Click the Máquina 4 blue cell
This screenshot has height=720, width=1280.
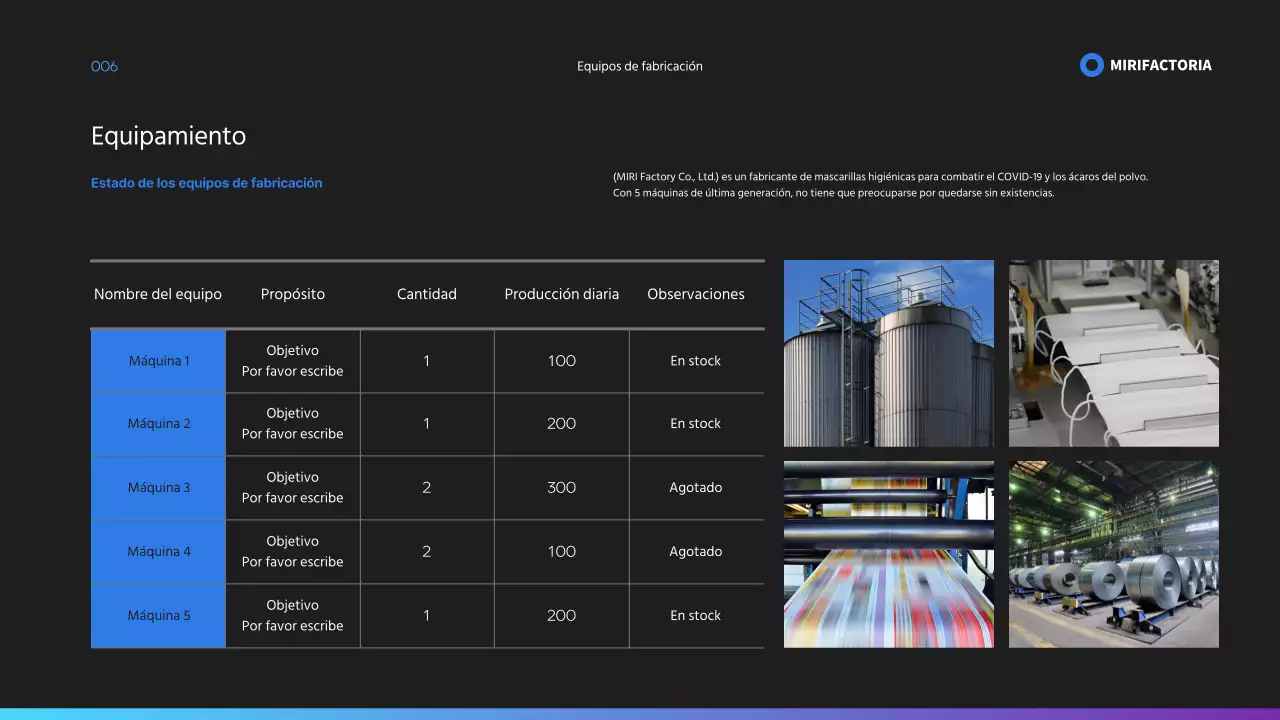pyautogui.click(x=158, y=551)
